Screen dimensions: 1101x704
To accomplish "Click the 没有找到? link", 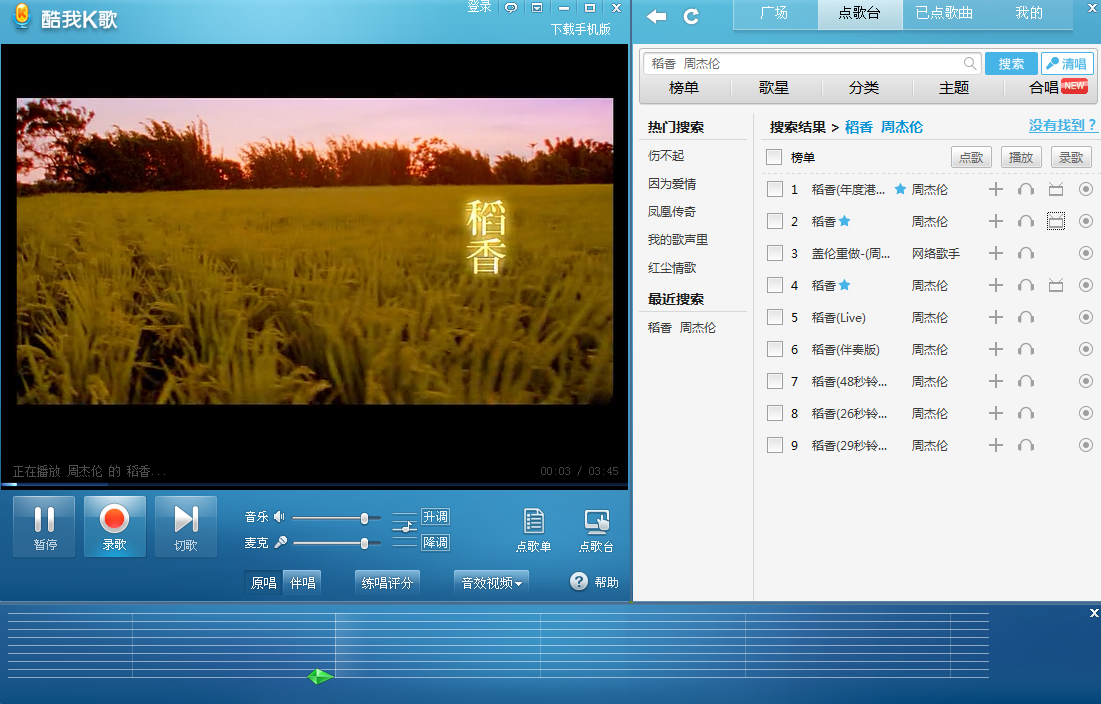I will [x=1062, y=126].
